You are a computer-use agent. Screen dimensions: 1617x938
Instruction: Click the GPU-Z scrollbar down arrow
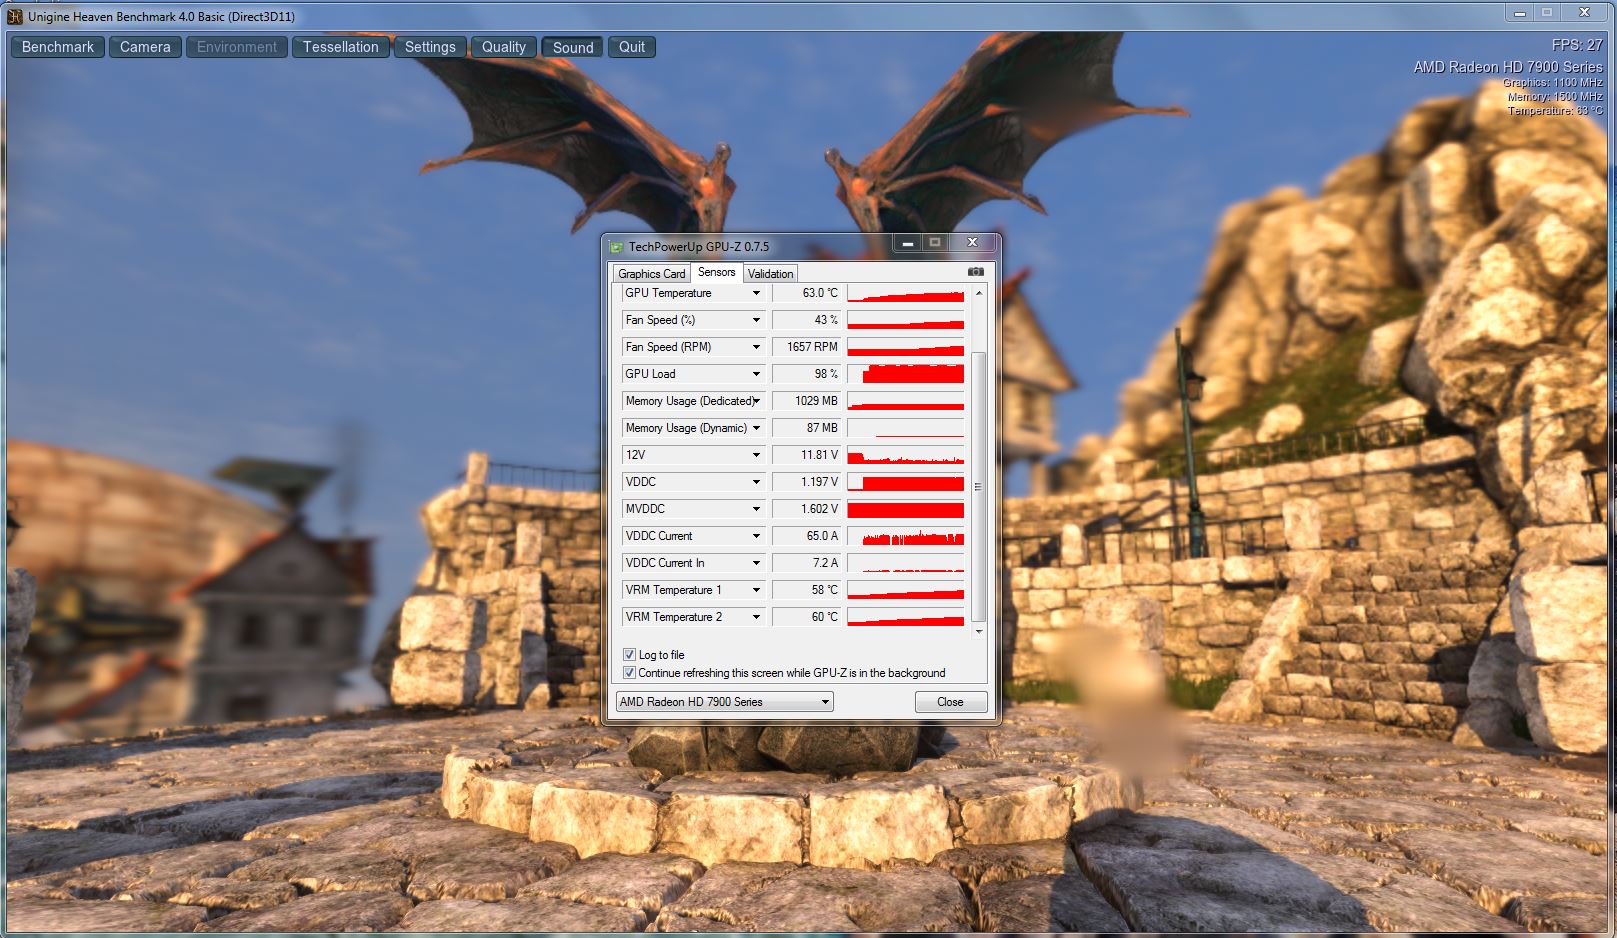pos(978,631)
